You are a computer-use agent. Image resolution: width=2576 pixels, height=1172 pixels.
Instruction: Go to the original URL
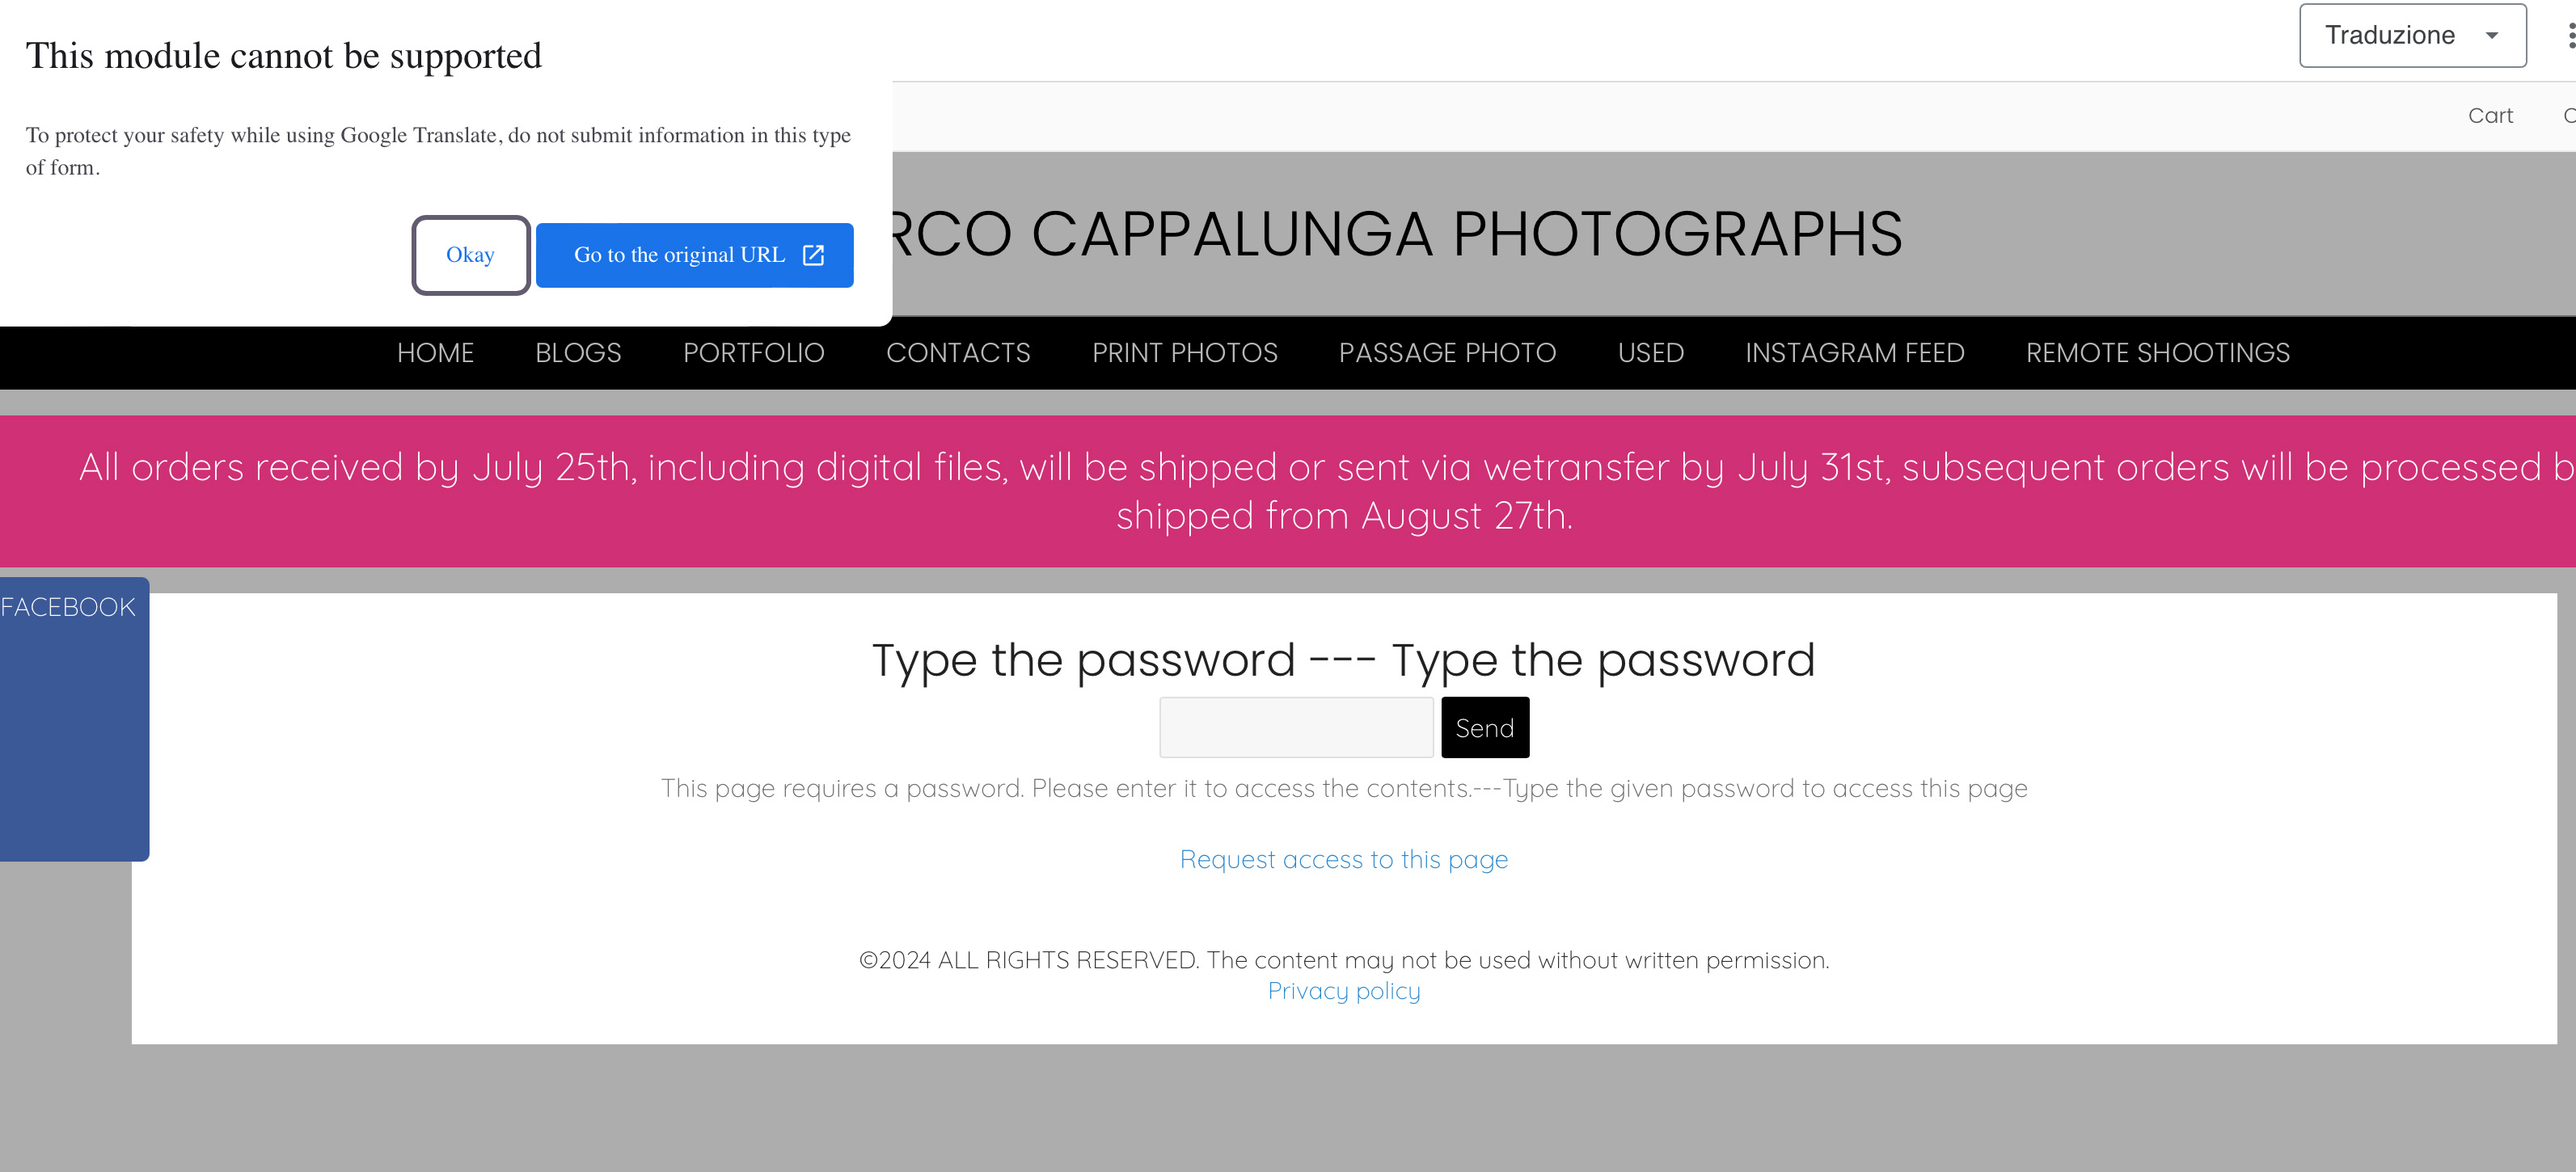pos(694,255)
